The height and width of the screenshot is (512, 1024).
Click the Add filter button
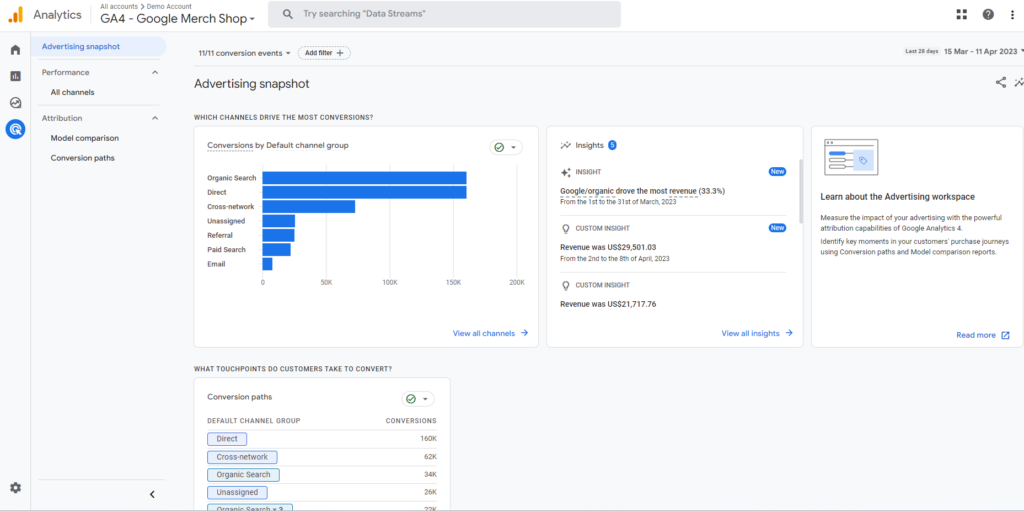pos(324,53)
